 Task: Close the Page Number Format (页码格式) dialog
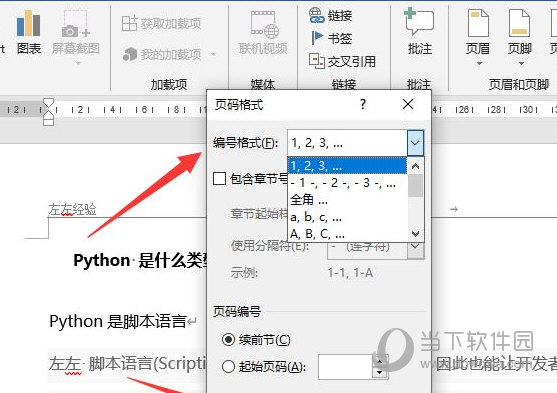coord(408,104)
